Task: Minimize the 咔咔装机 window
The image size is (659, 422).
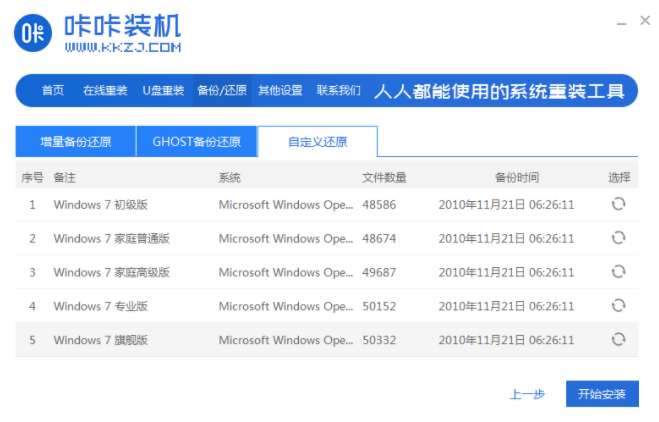Action: [621, 24]
